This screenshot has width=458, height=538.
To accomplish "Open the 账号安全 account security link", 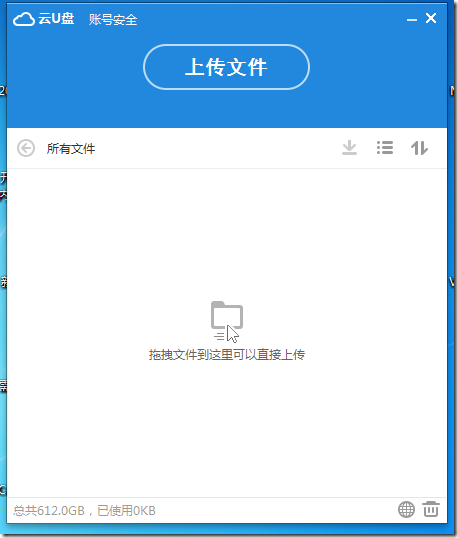I will pos(113,20).
